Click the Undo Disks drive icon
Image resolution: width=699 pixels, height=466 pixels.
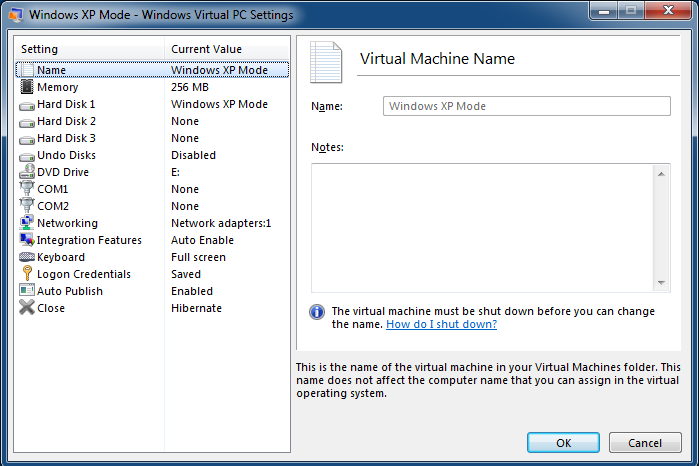pyautogui.click(x=27, y=157)
